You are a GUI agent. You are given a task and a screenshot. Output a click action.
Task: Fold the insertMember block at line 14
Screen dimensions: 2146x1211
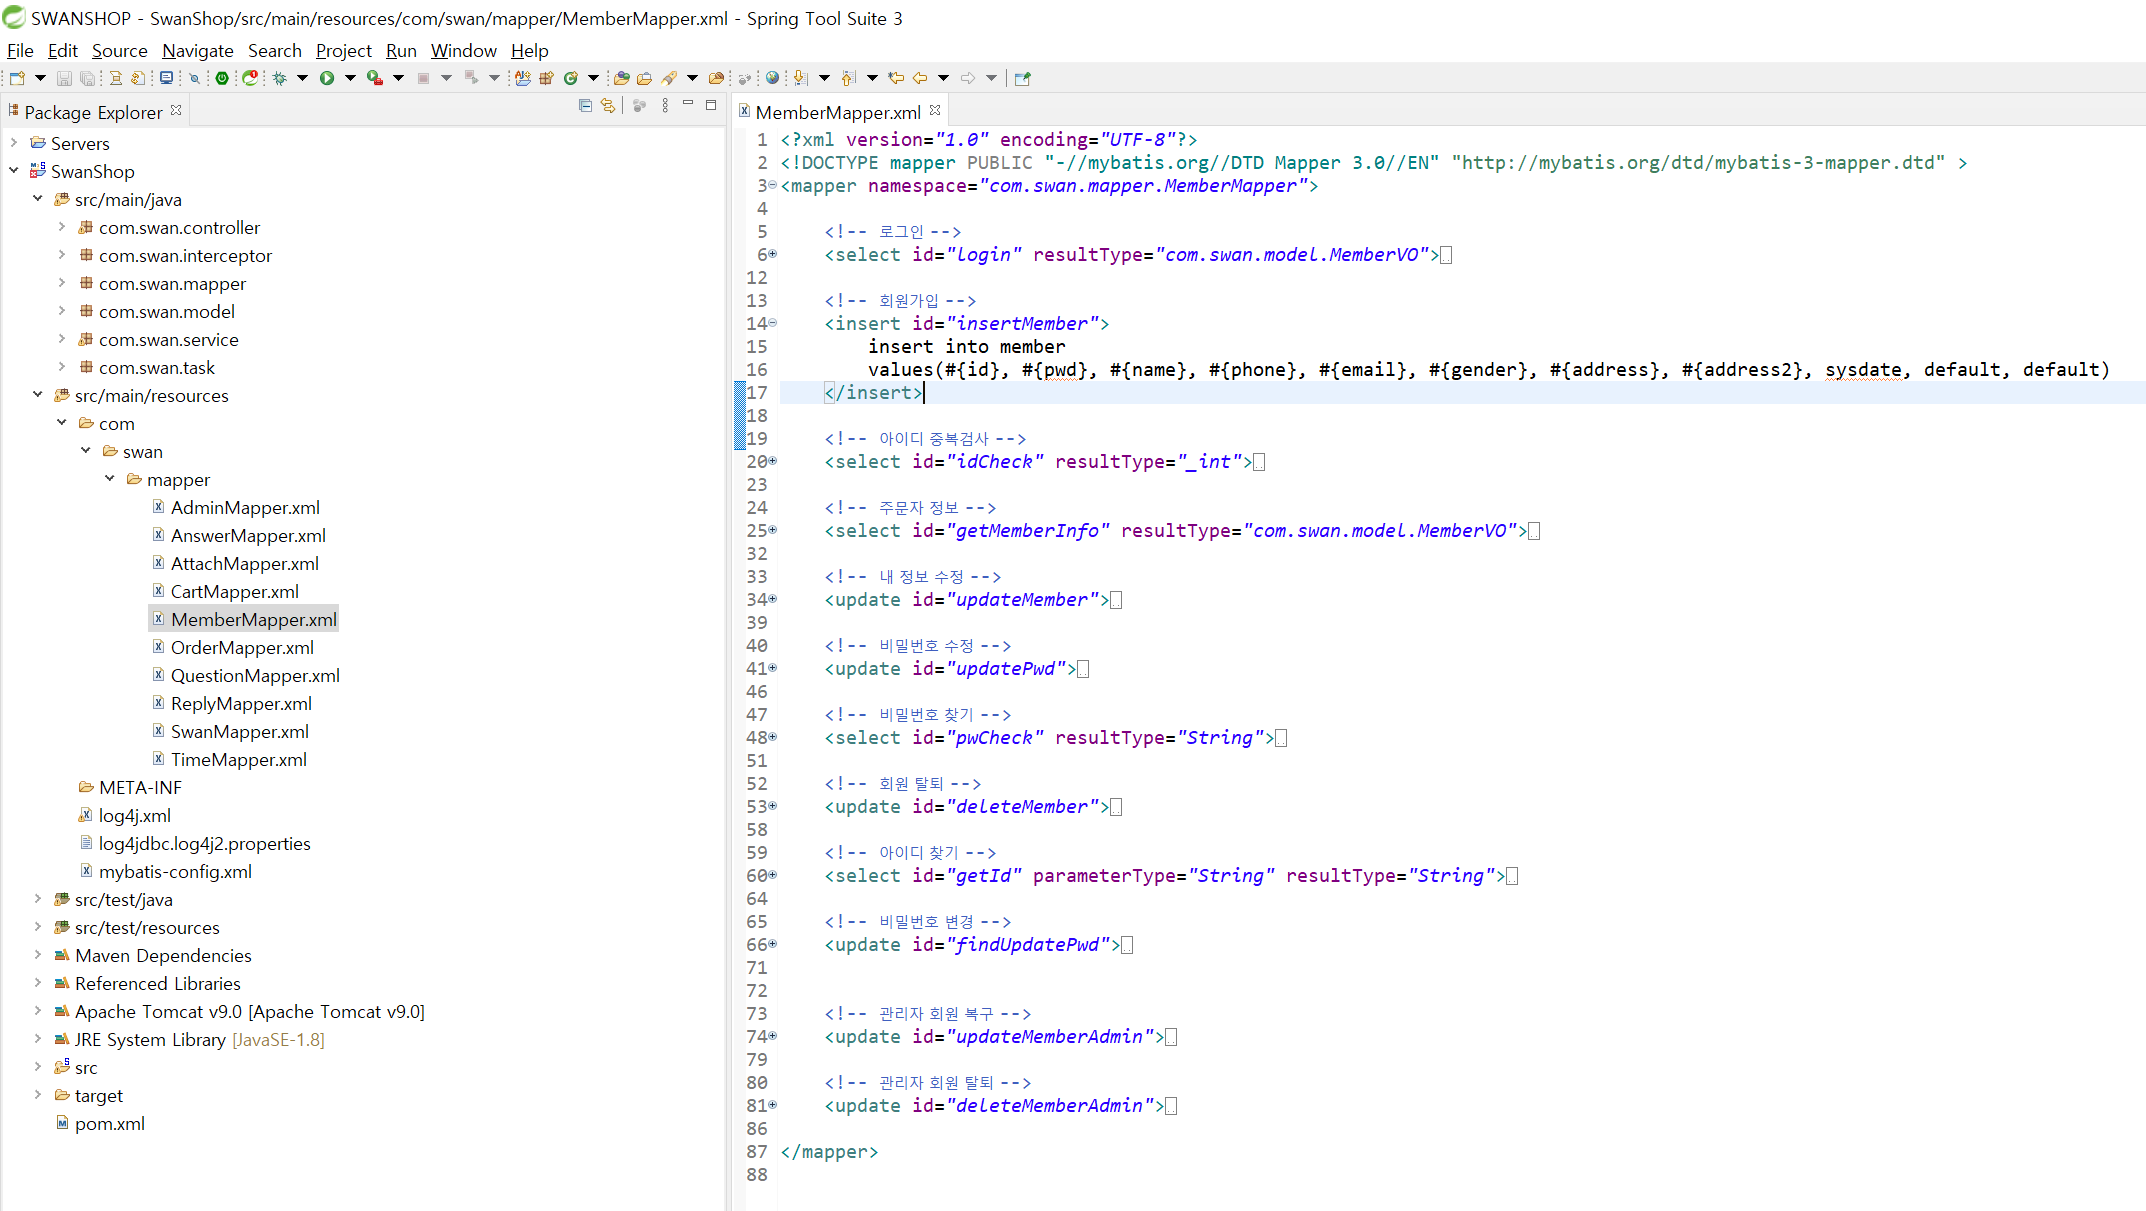[773, 324]
